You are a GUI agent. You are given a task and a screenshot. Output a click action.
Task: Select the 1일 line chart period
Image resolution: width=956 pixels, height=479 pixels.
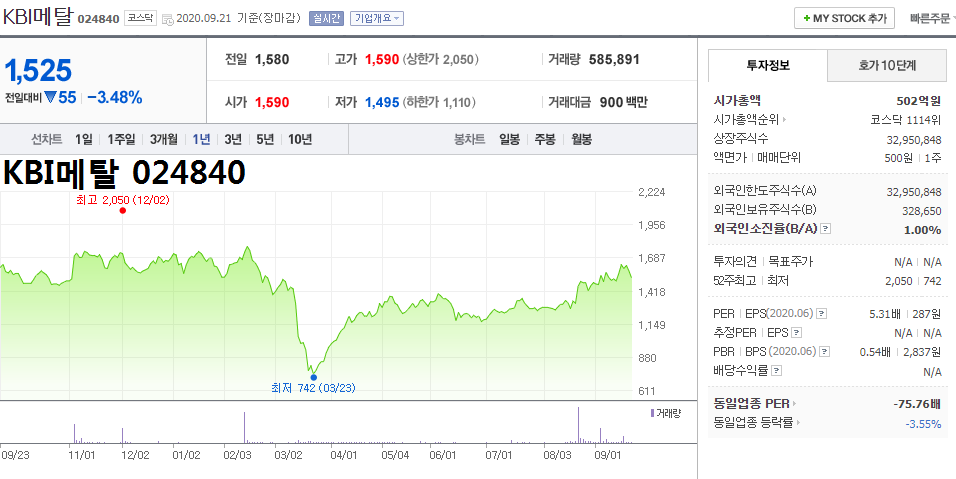point(84,140)
